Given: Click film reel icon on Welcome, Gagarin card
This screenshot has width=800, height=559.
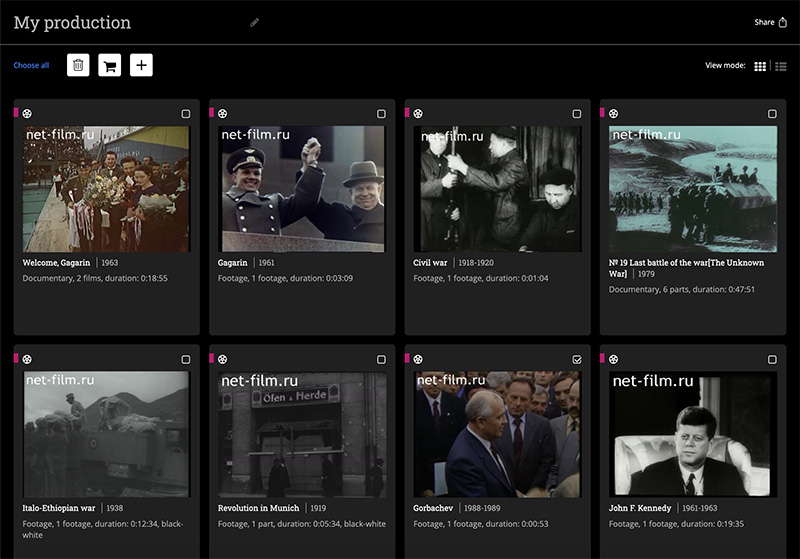Looking at the screenshot, I should click(x=27, y=113).
